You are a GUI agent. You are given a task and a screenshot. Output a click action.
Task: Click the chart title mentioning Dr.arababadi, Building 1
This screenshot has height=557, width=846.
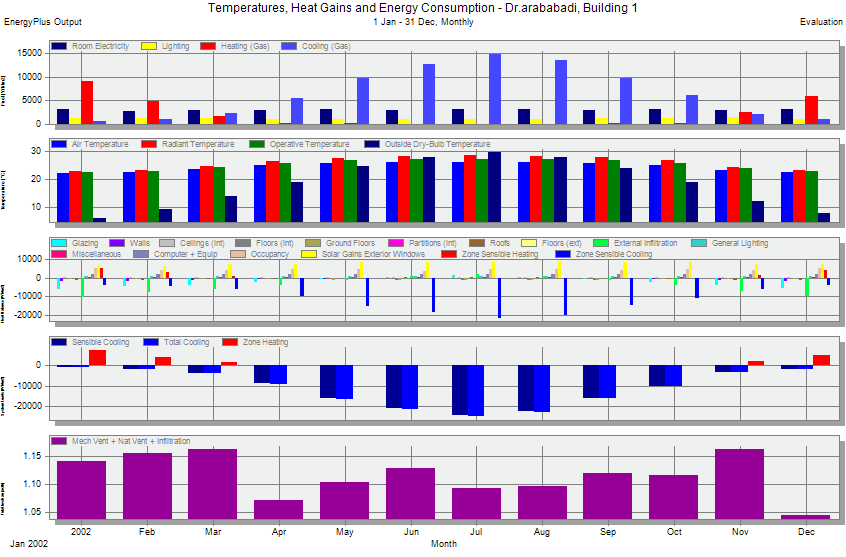pyautogui.click(x=422, y=8)
